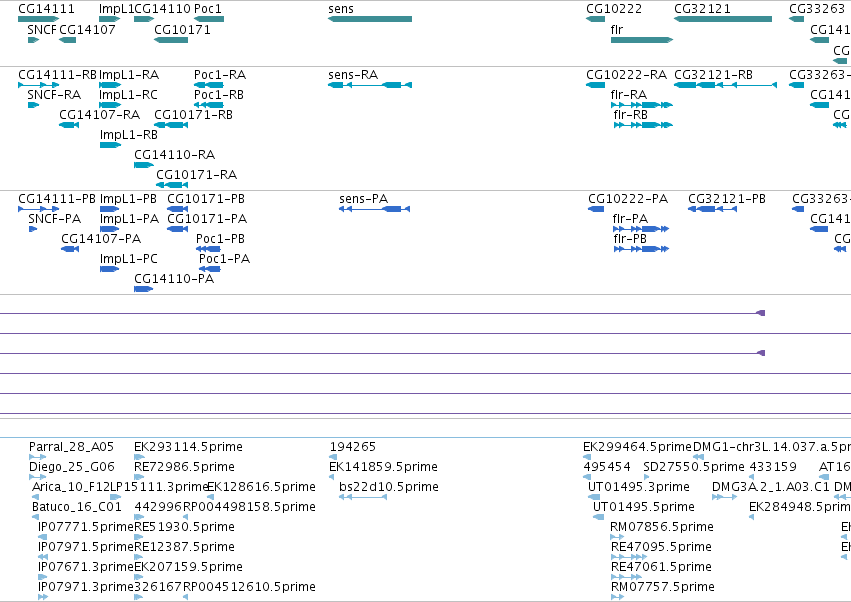Click the CG10222-RA transcript label
Viewport: 851px width, 602px height.
(x=626, y=74)
